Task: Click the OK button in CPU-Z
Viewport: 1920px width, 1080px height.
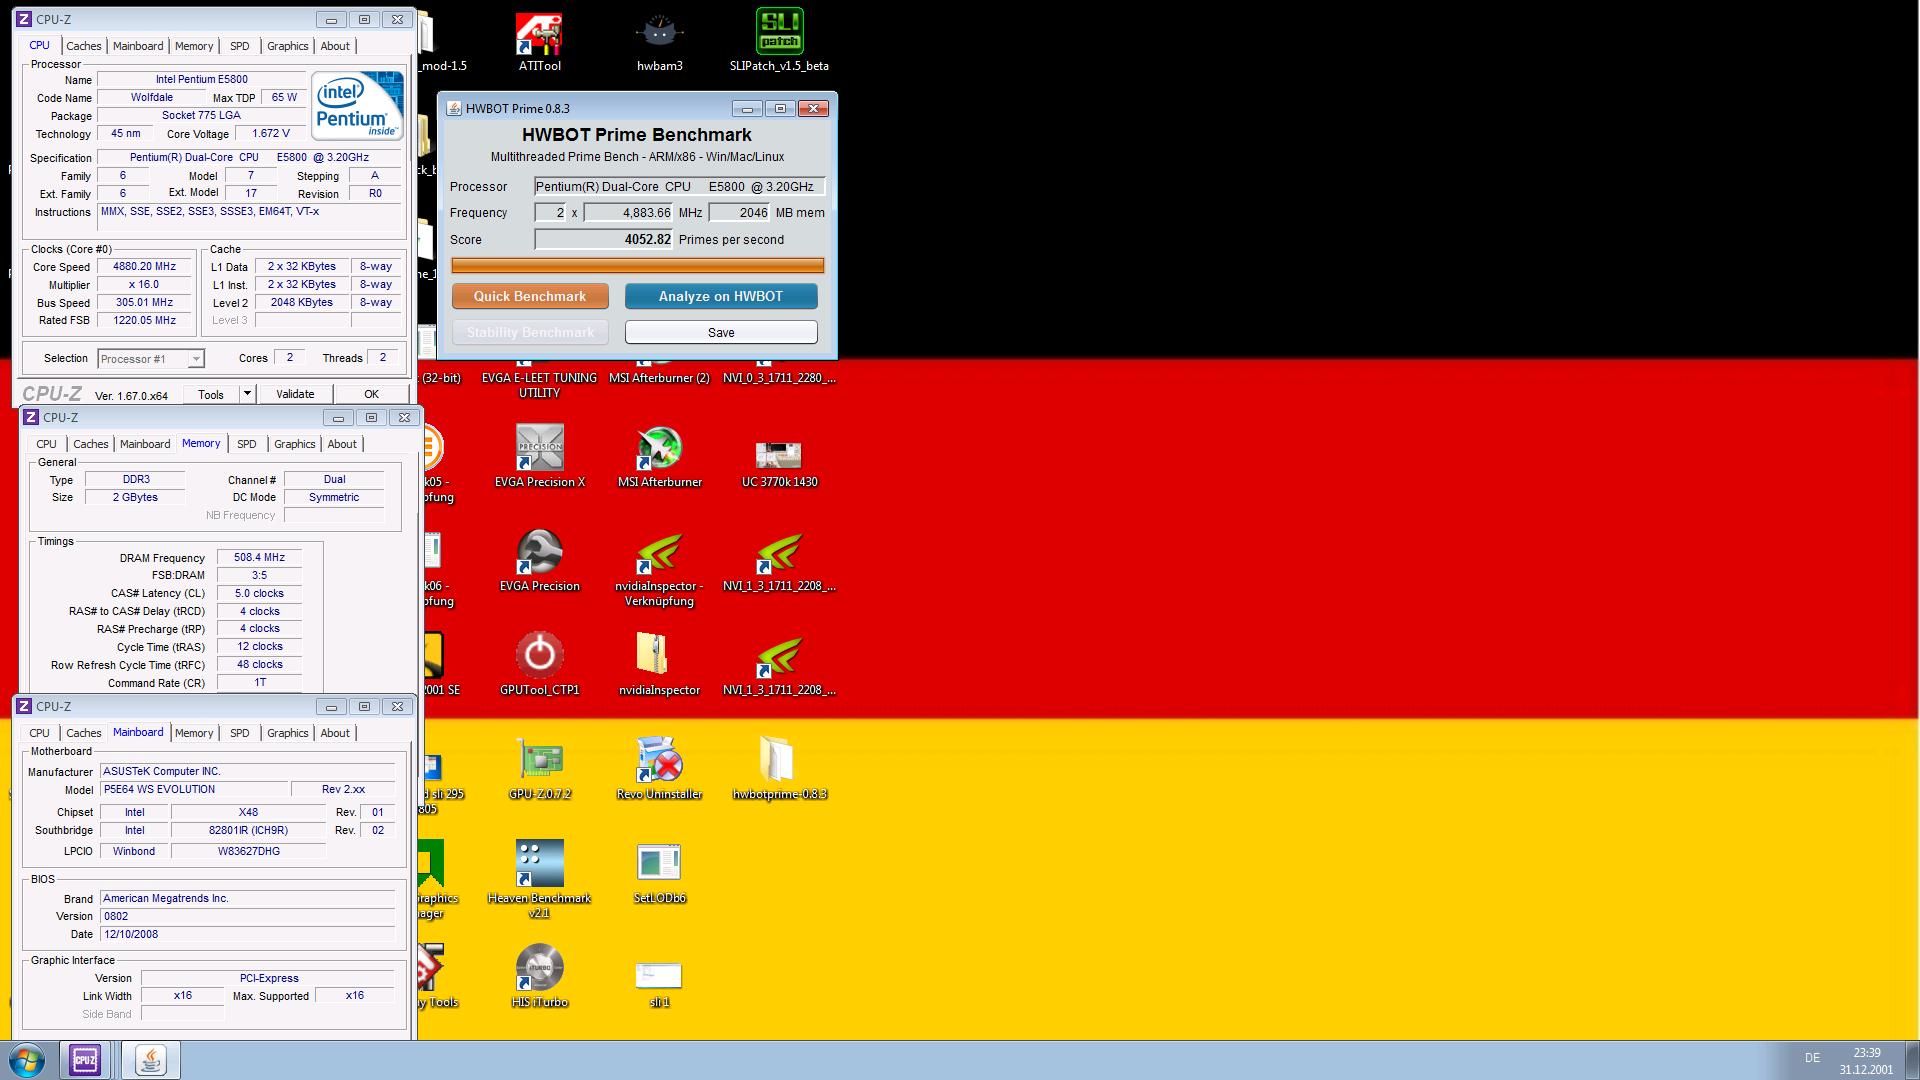Action: click(x=371, y=394)
